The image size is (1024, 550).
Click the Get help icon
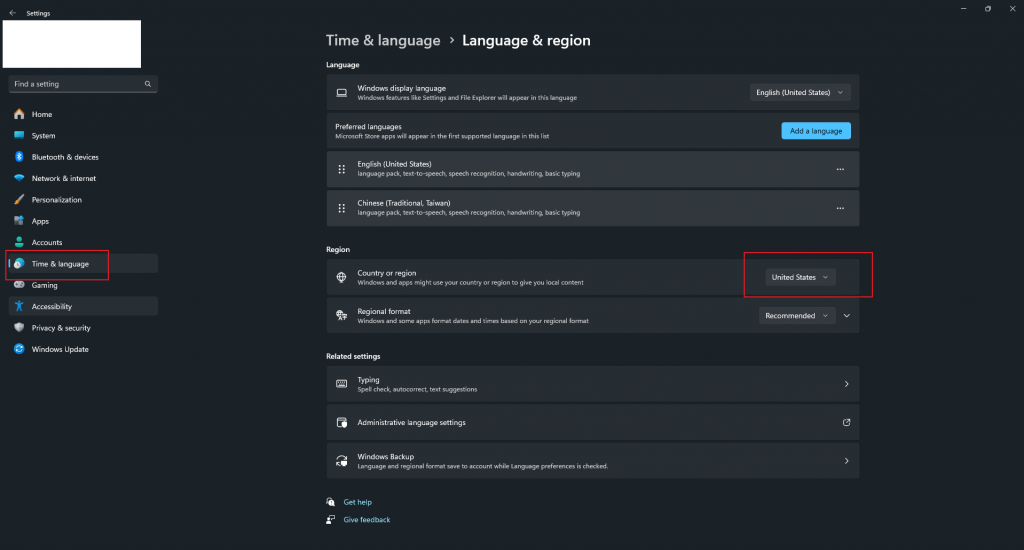(x=330, y=502)
